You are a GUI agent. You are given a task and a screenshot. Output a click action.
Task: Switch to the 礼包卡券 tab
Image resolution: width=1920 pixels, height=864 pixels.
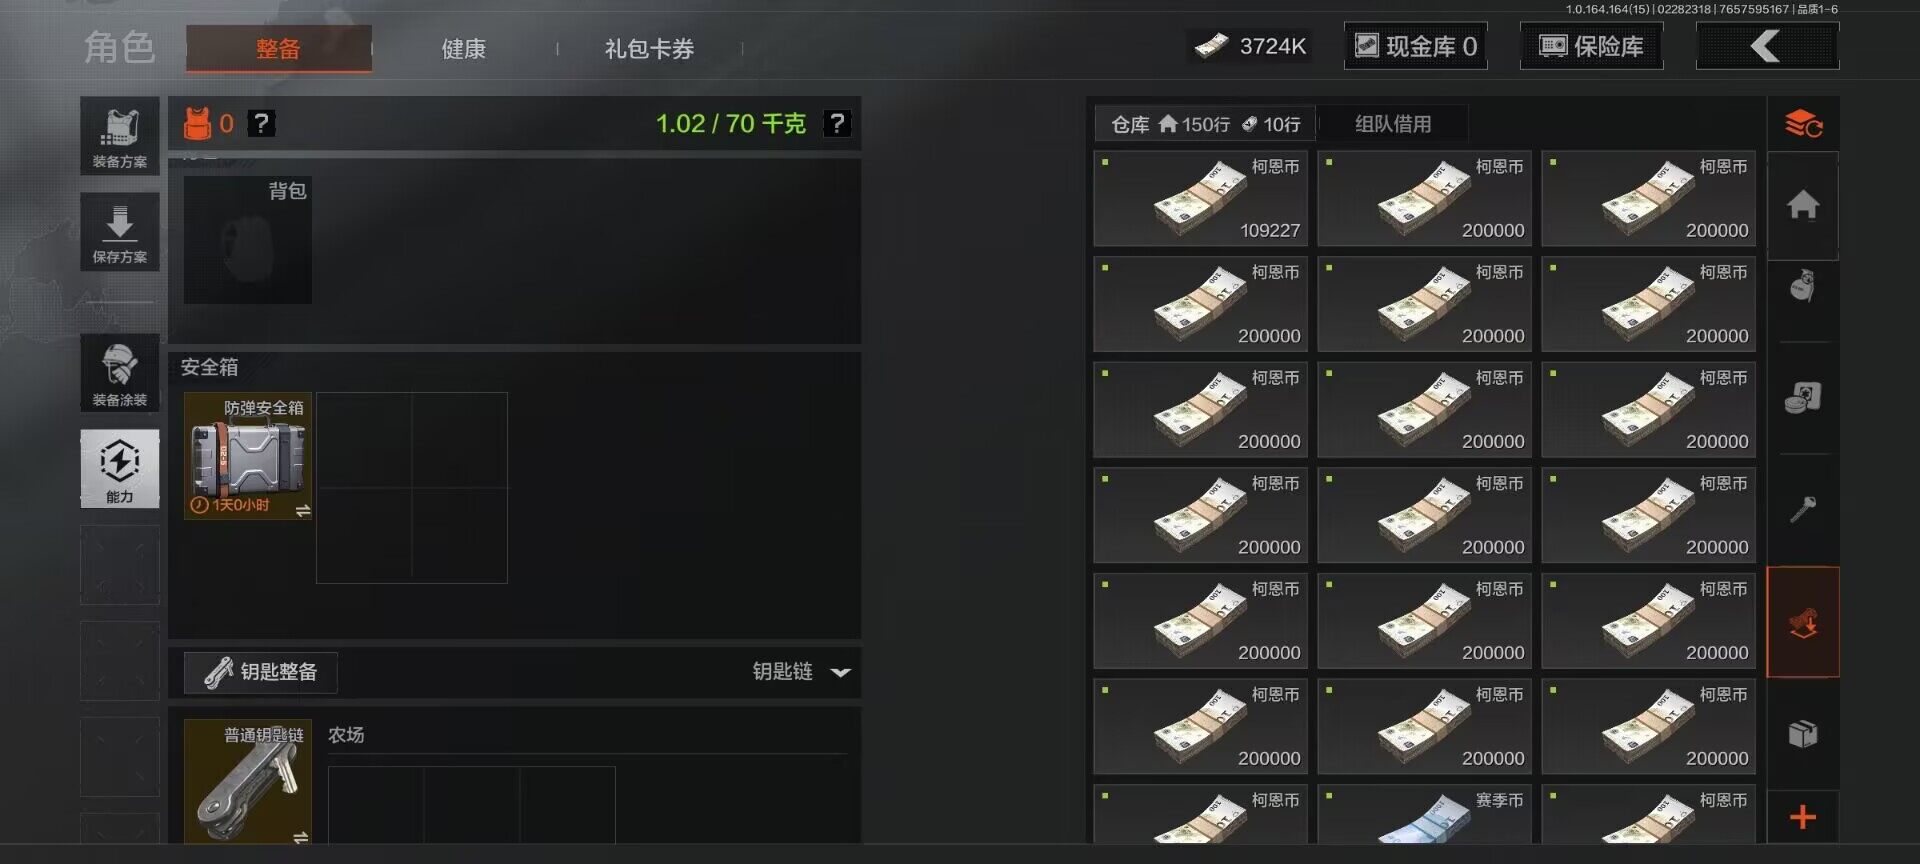[x=649, y=48]
